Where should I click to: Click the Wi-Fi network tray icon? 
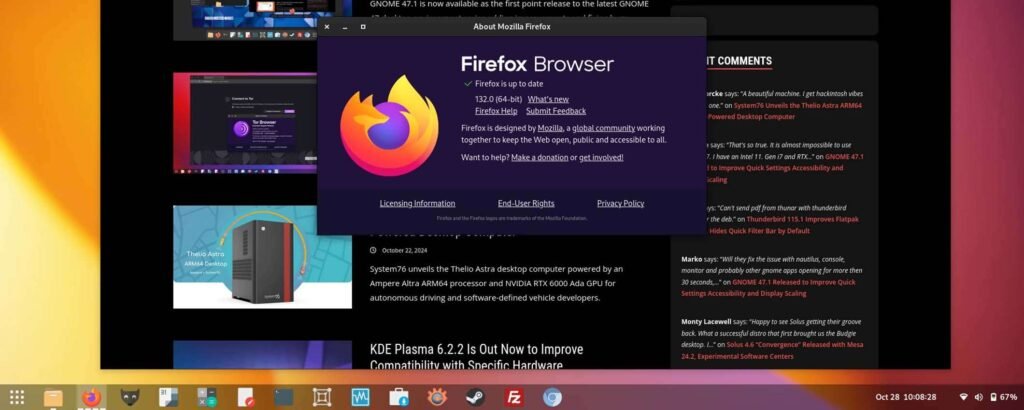tap(963, 397)
